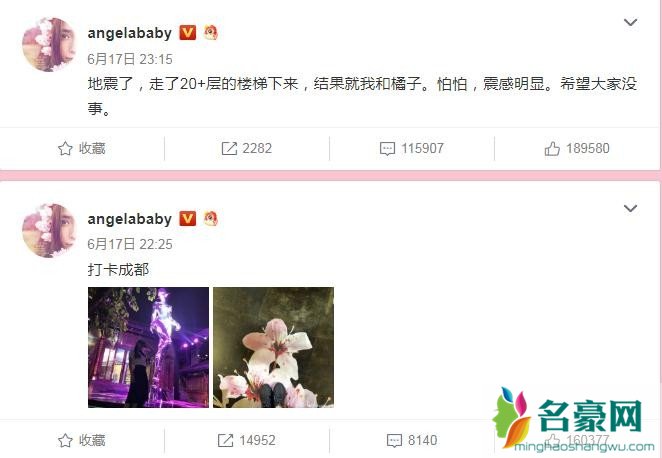View the pink flower photo thumbnail
Screen dimensions: 662x458
point(274,347)
